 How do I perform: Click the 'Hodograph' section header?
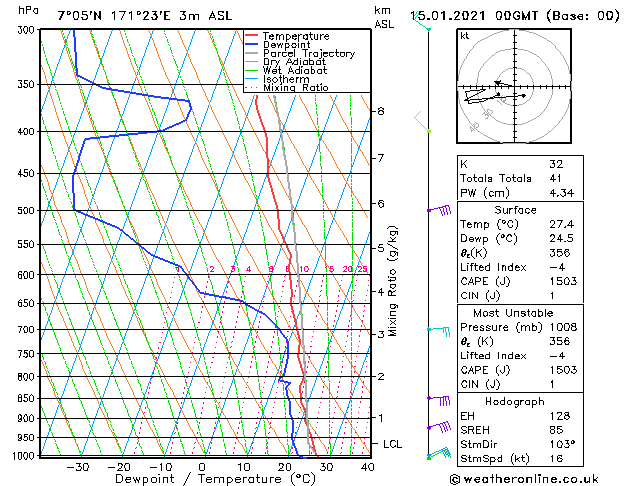[x=515, y=402]
